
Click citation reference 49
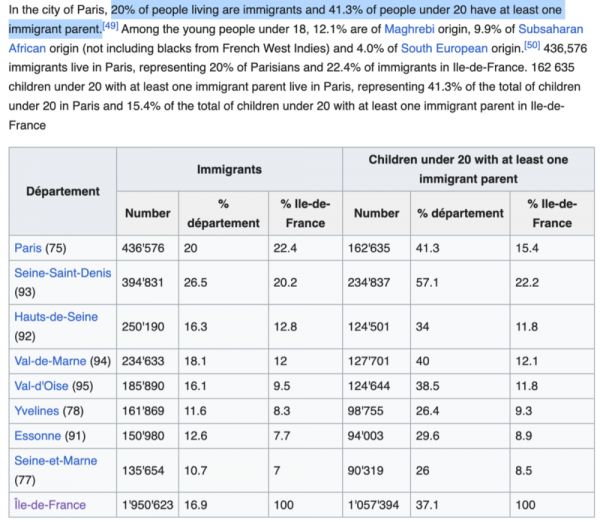pyautogui.click(x=109, y=26)
